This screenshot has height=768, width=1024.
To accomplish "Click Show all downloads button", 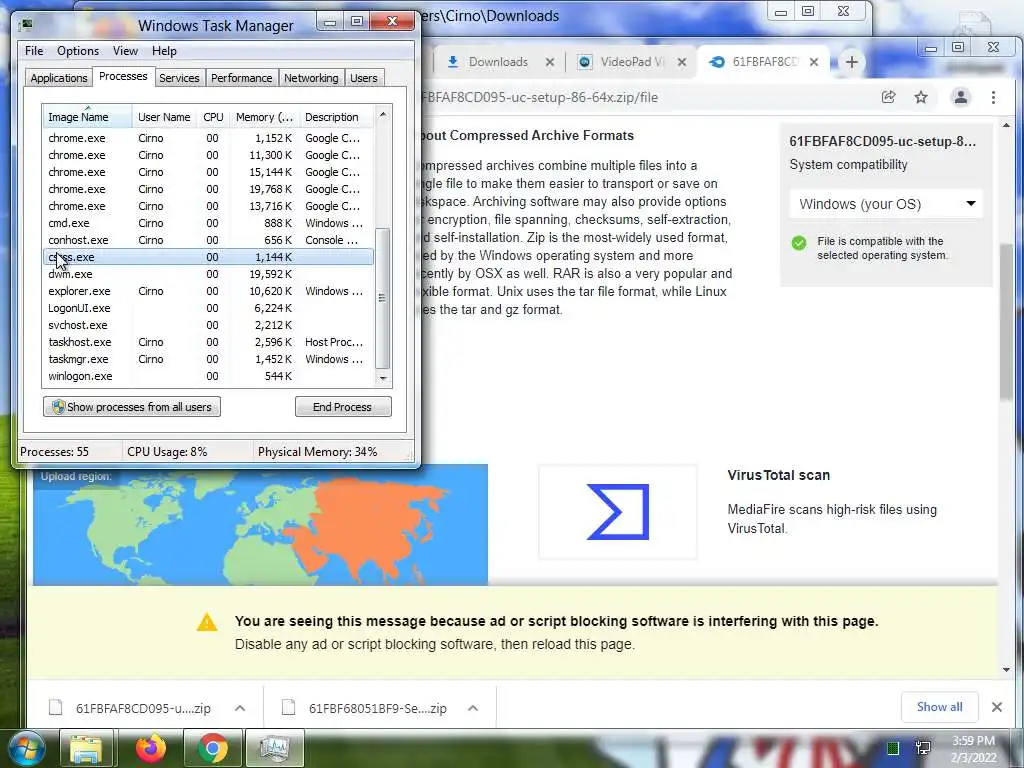I will pos(939,707).
